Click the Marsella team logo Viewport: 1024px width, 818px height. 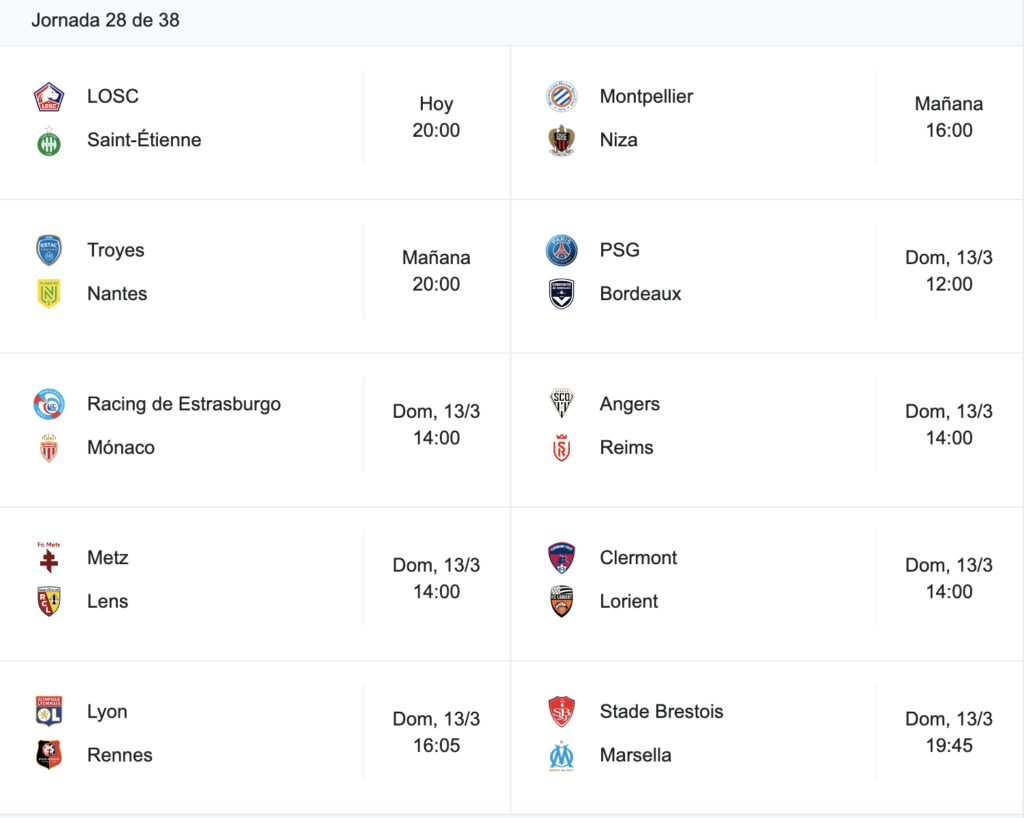pyautogui.click(x=562, y=756)
